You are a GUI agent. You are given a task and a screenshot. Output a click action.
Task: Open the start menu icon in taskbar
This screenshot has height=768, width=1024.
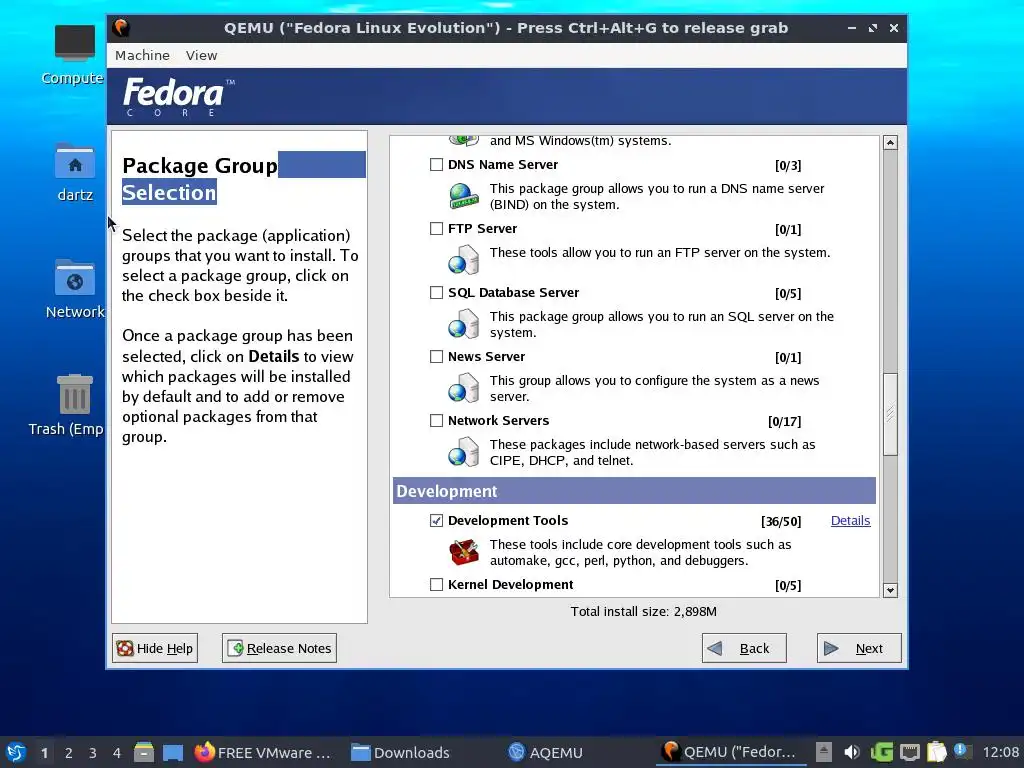pyautogui.click(x=16, y=752)
